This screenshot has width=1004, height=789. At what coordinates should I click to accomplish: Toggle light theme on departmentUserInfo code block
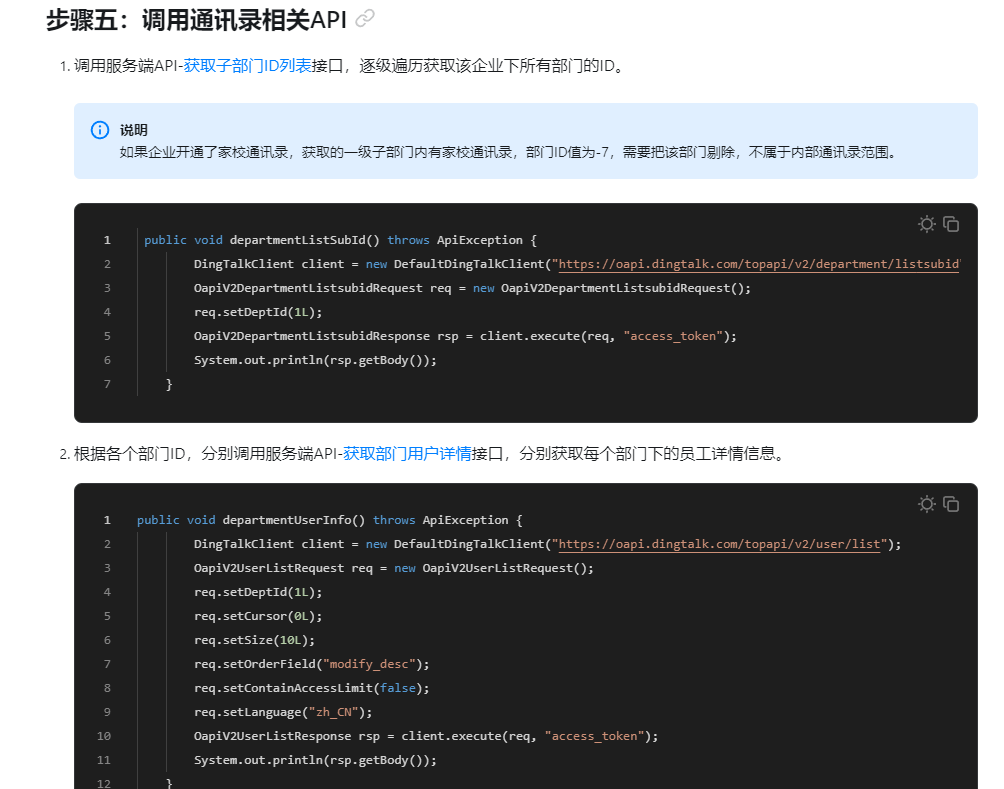pyautogui.click(x=927, y=504)
